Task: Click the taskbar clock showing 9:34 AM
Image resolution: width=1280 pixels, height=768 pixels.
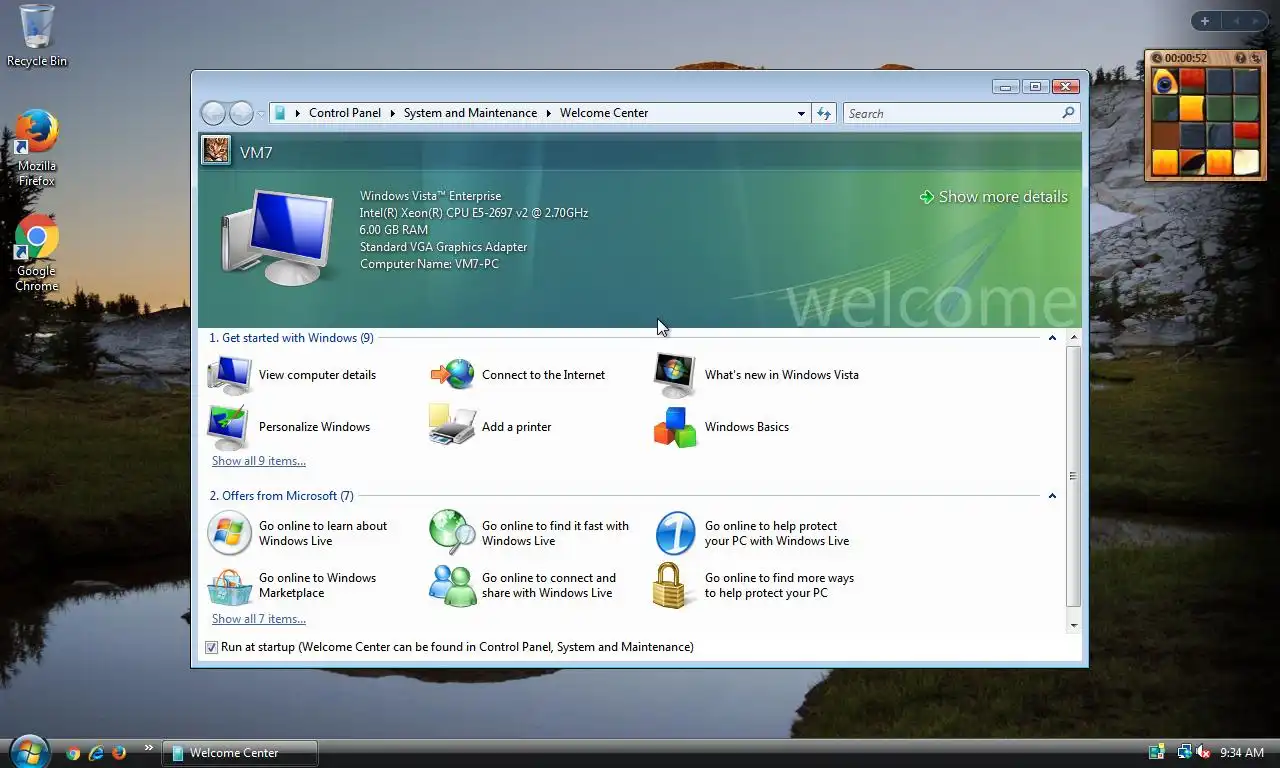Action: click(x=1243, y=753)
